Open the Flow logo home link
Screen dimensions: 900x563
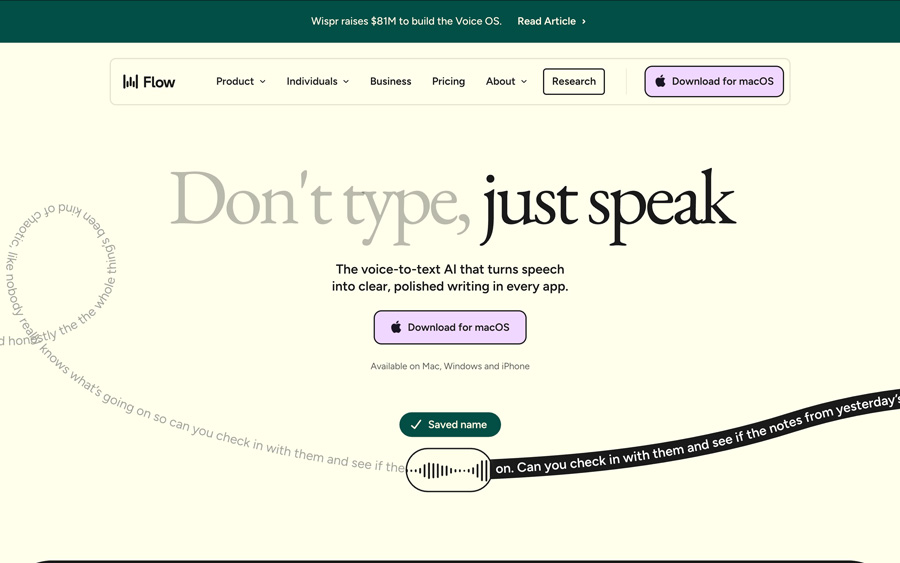[149, 82]
